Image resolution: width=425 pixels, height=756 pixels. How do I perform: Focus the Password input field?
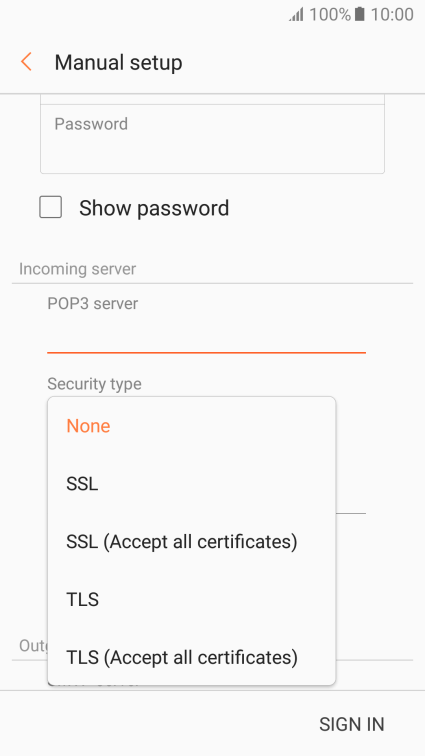click(212, 139)
